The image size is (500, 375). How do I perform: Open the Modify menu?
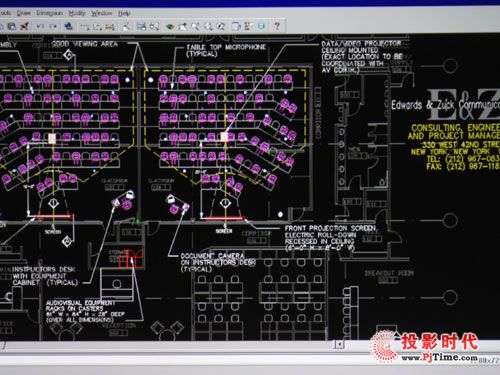point(77,13)
